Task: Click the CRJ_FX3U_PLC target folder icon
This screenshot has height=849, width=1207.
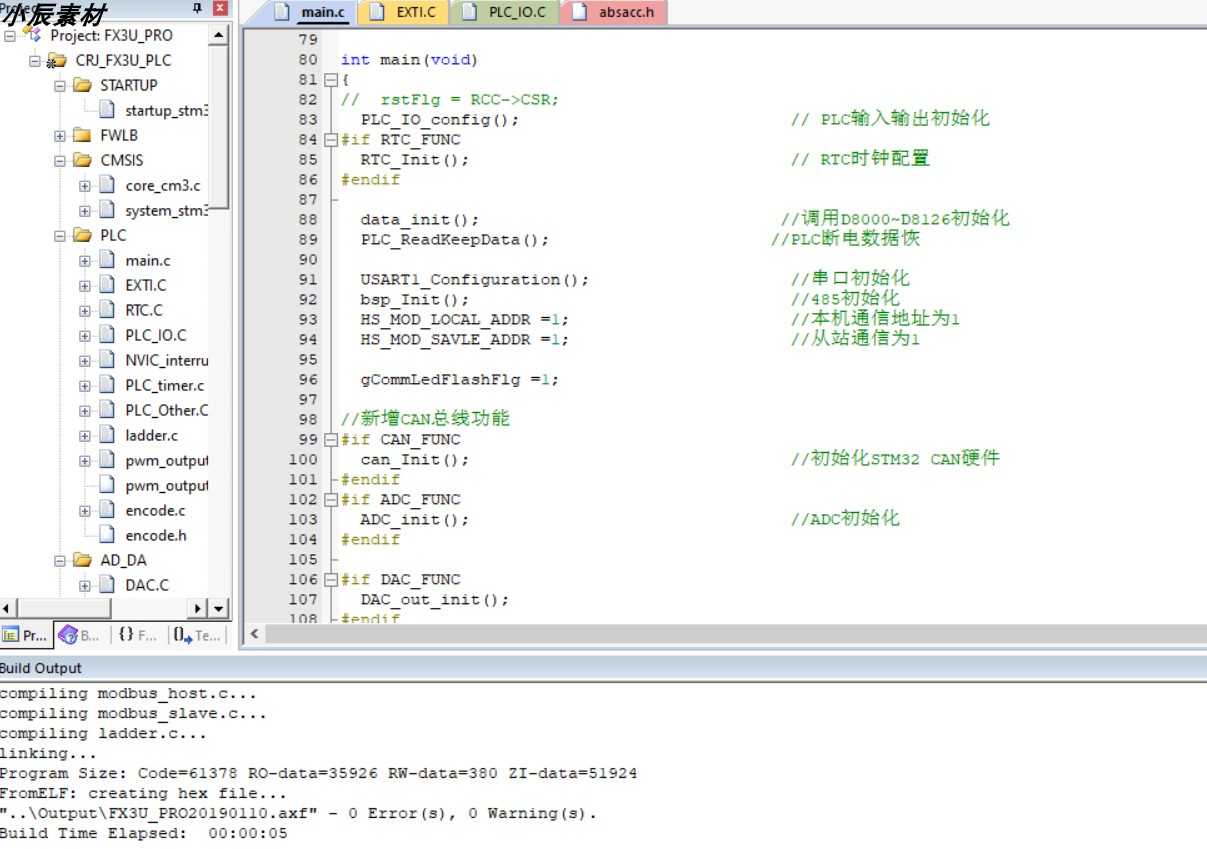Action: pyautogui.click(x=57, y=60)
